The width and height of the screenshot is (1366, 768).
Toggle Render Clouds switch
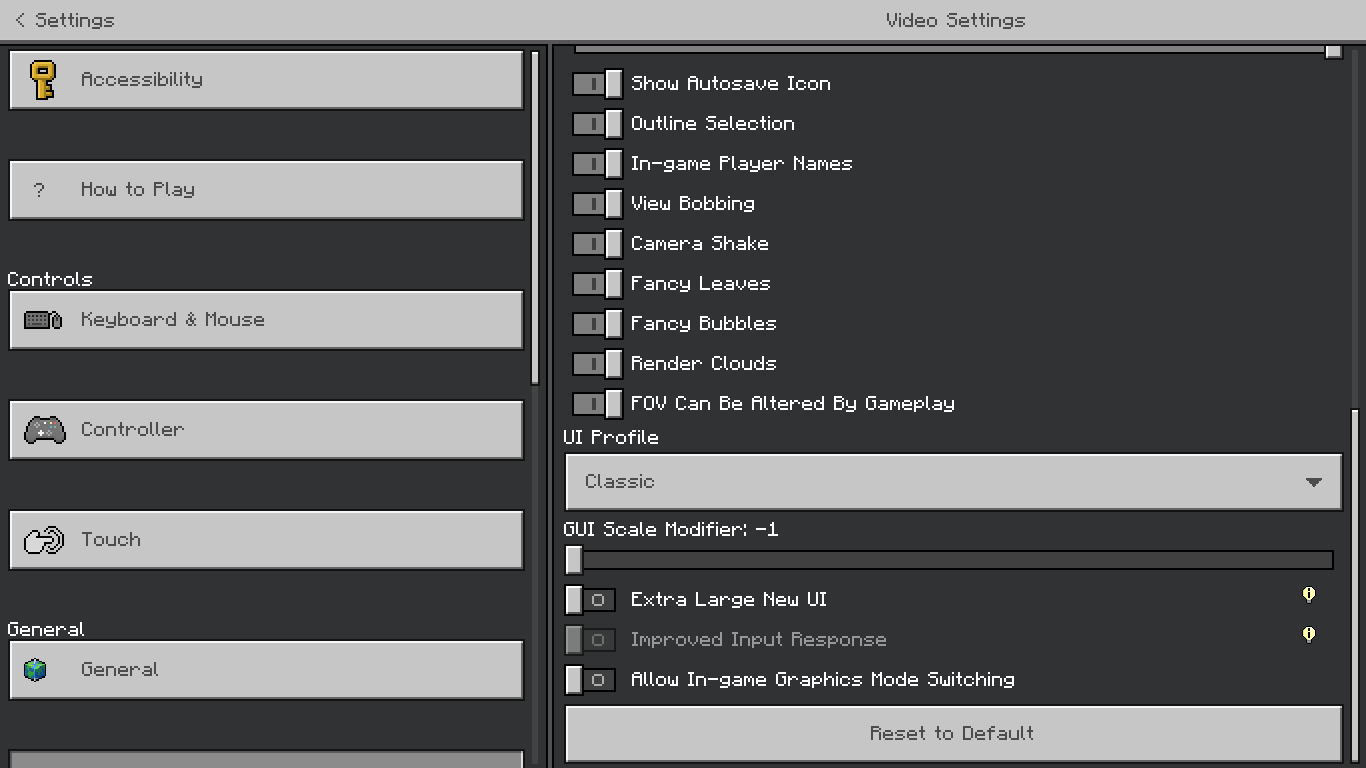[x=597, y=364]
